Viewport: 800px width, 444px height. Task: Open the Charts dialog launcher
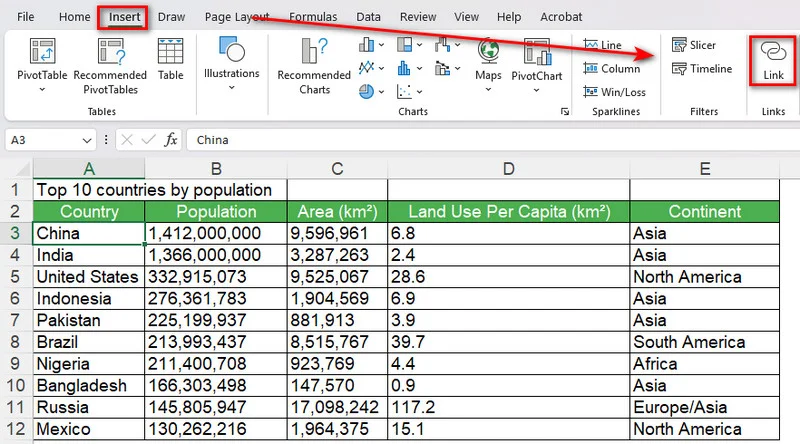pyautogui.click(x=565, y=111)
